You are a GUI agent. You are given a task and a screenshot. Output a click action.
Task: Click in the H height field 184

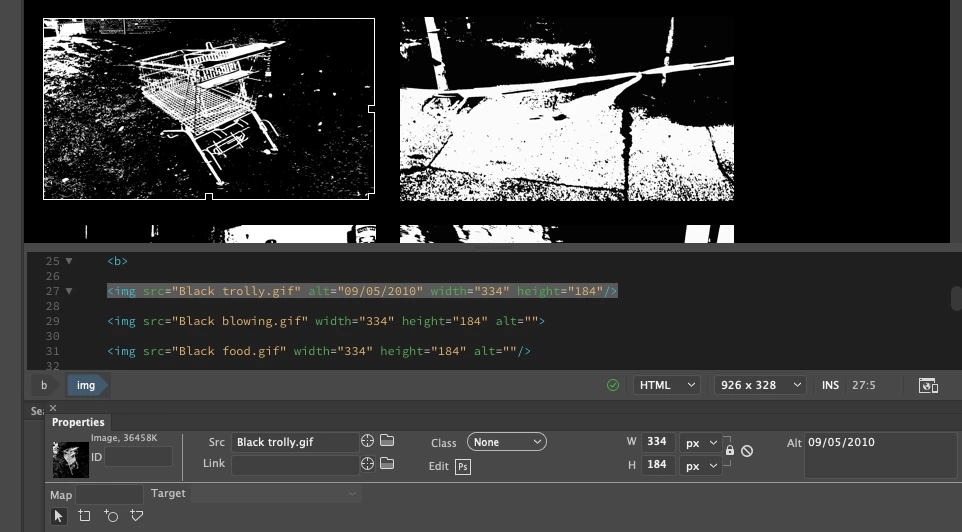coord(658,465)
